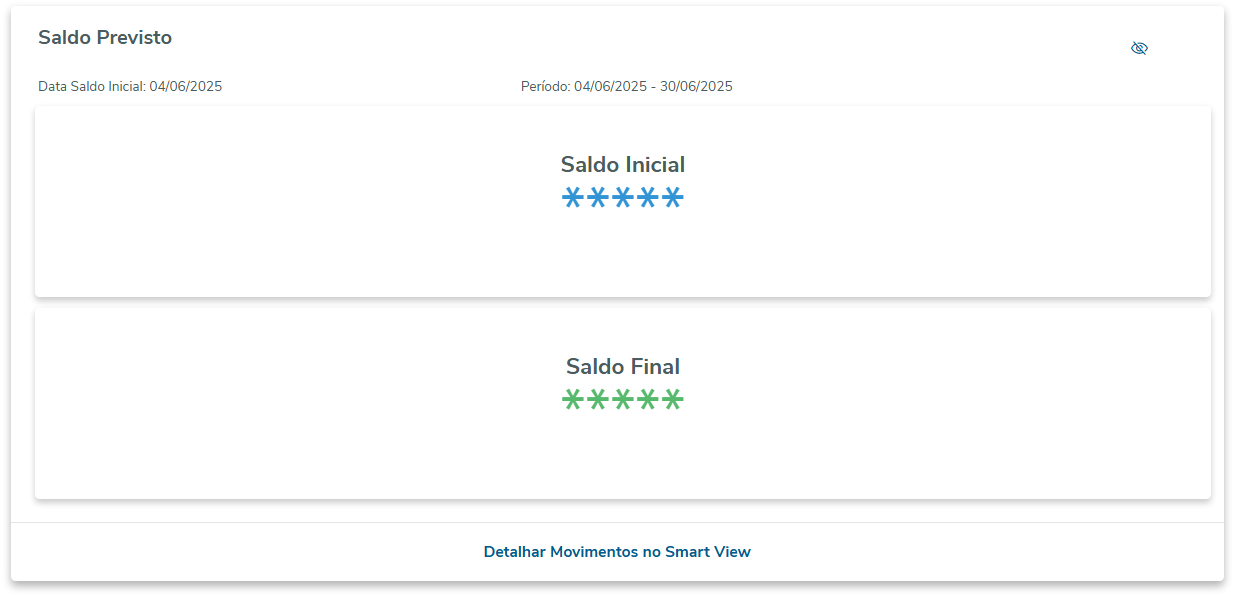The width and height of the screenshot is (1235, 595).
Task: Click the Saldo Final title
Action: [x=622, y=367]
